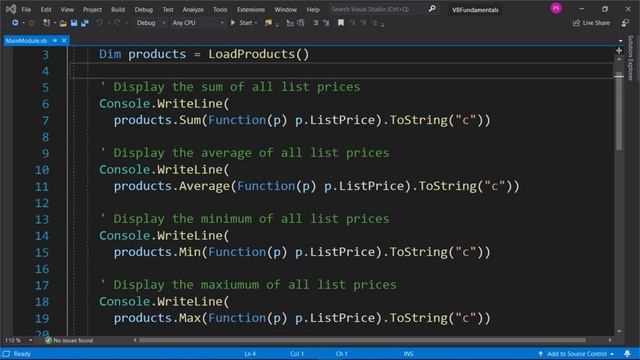Click the vertical scrollbar down arrow

(x=619, y=331)
